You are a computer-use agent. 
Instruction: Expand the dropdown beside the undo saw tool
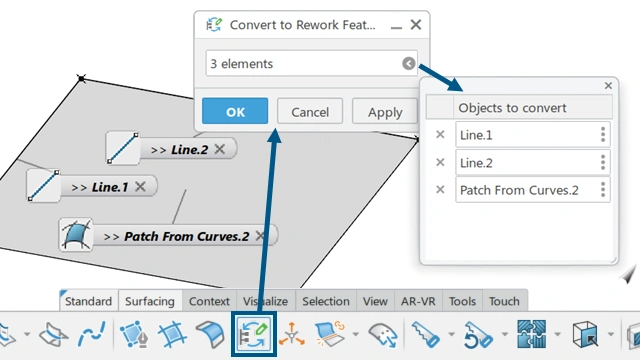504,334
